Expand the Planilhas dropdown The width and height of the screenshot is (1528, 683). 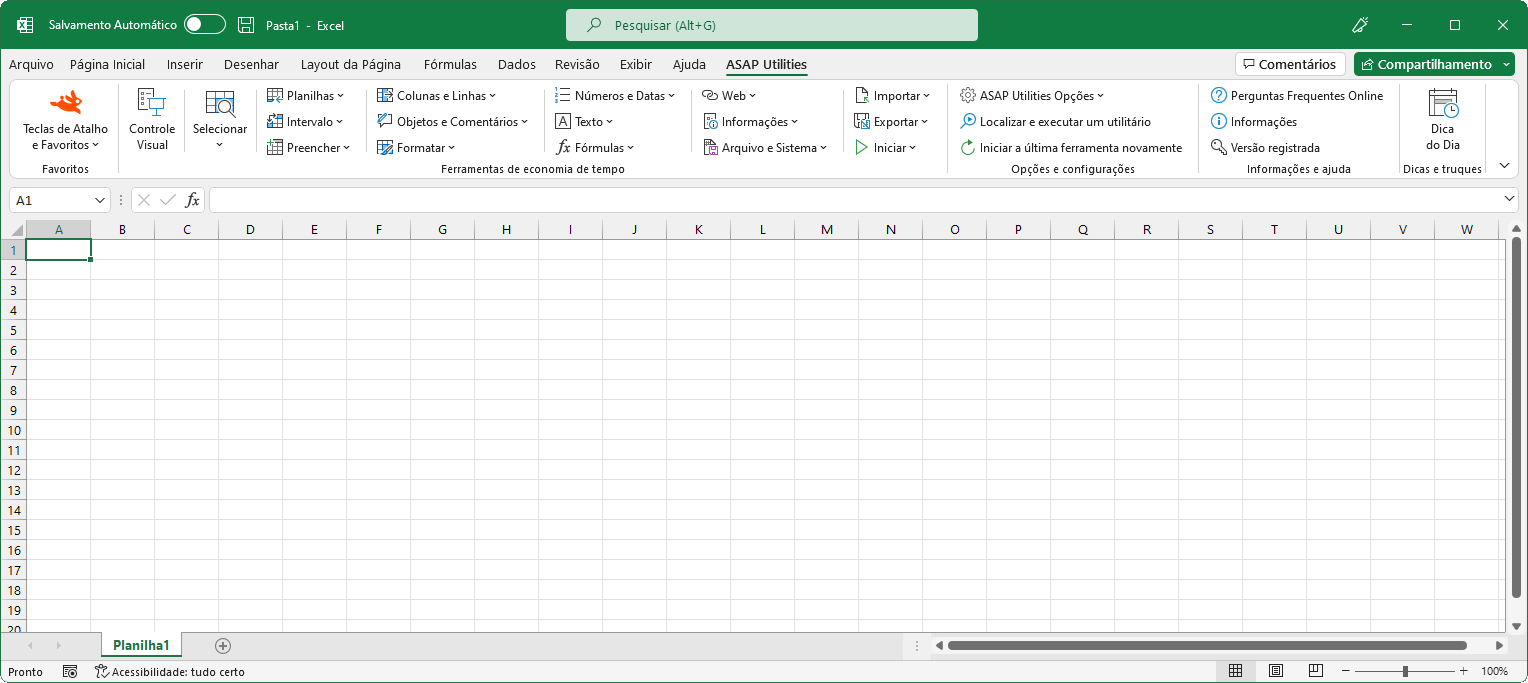point(306,95)
